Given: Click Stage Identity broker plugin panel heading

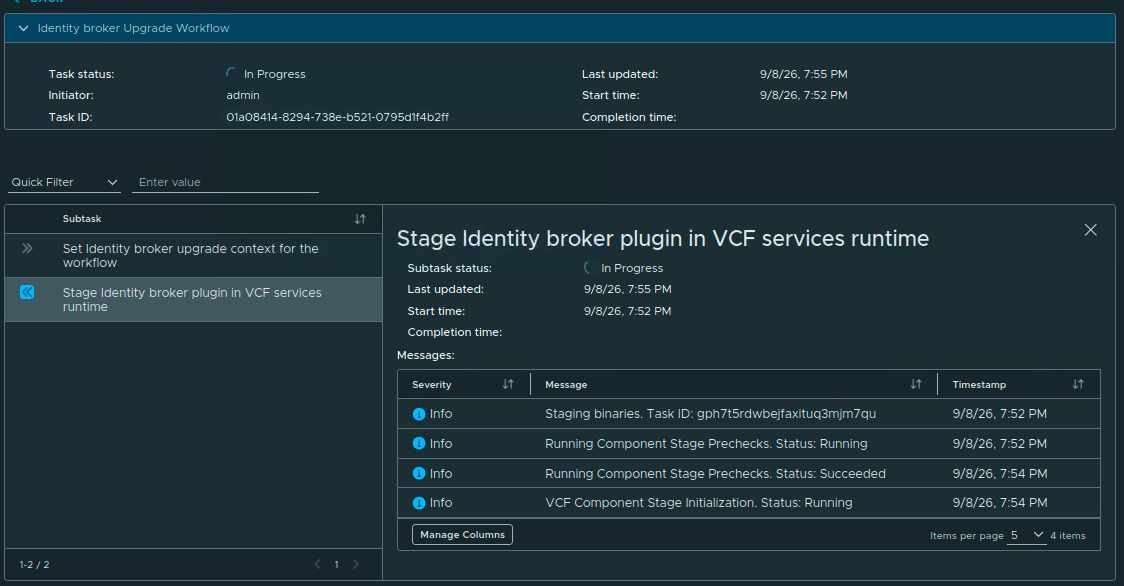Looking at the screenshot, I should (x=663, y=238).
